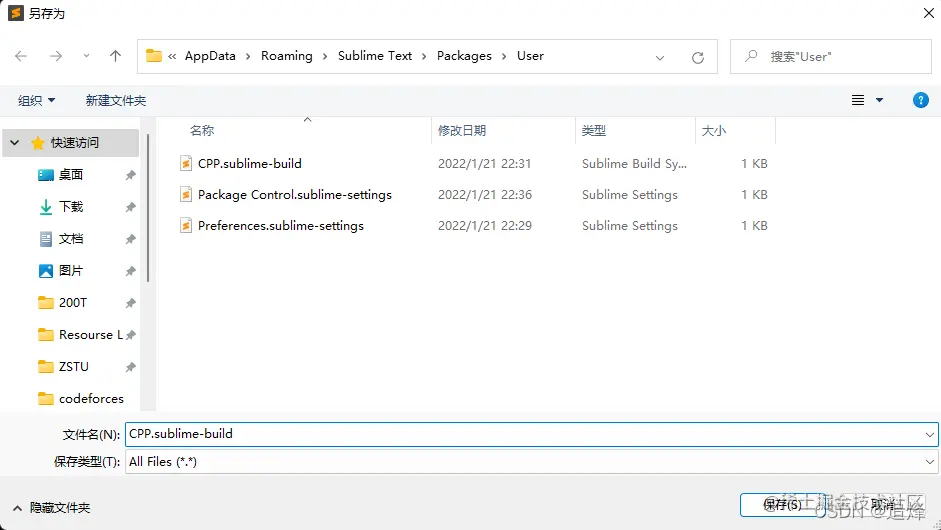Click the CPP.sublime-build file icon
Image resolution: width=941 pixels, height=530 pixels.
186,163
